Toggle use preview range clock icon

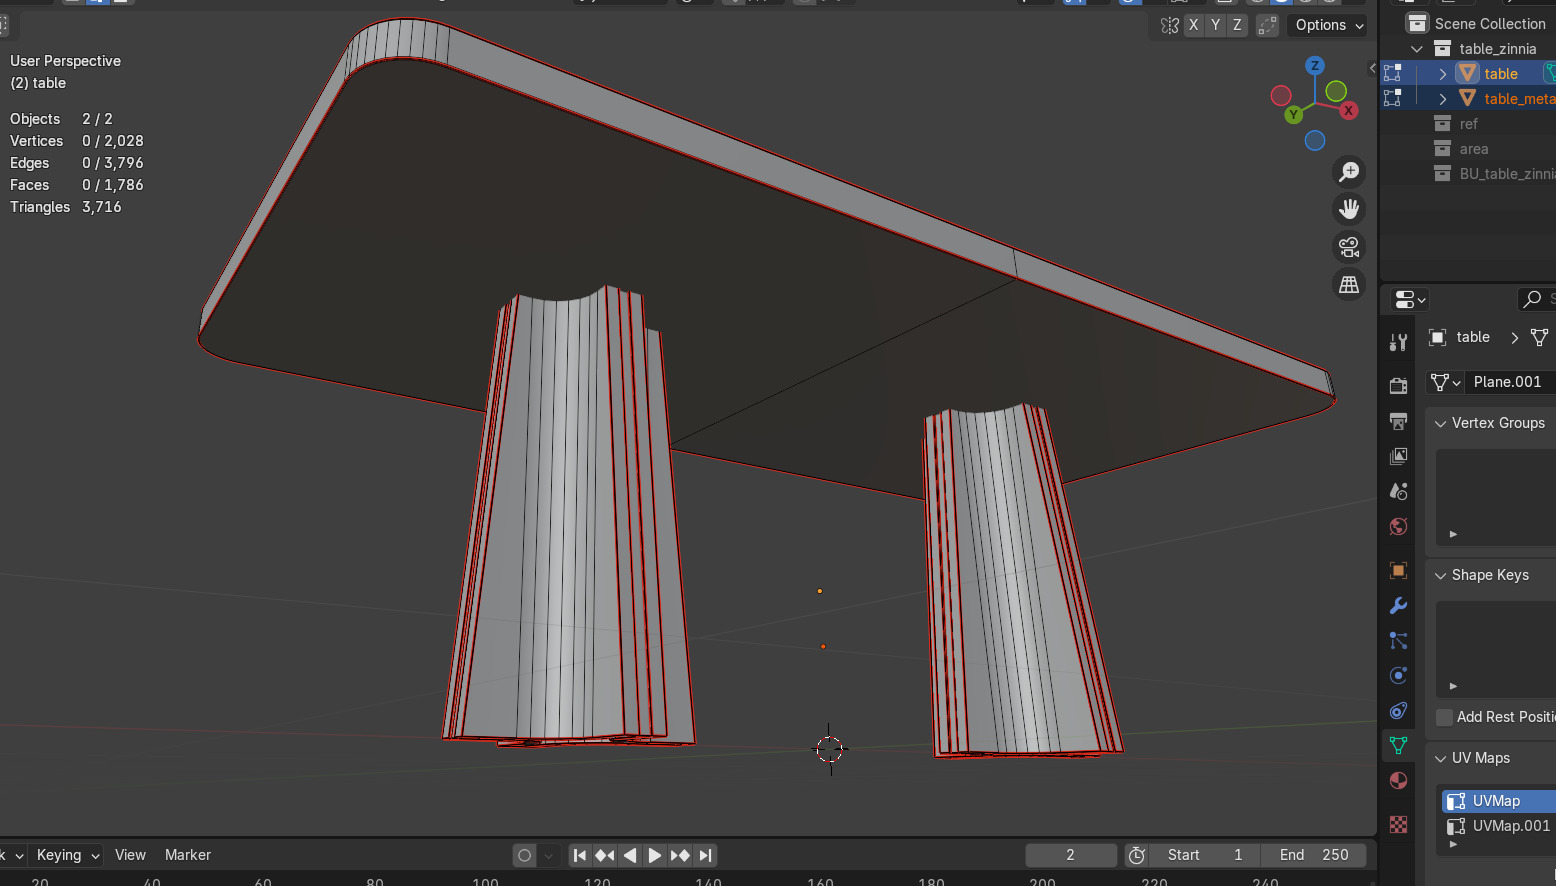point(1136,855)
